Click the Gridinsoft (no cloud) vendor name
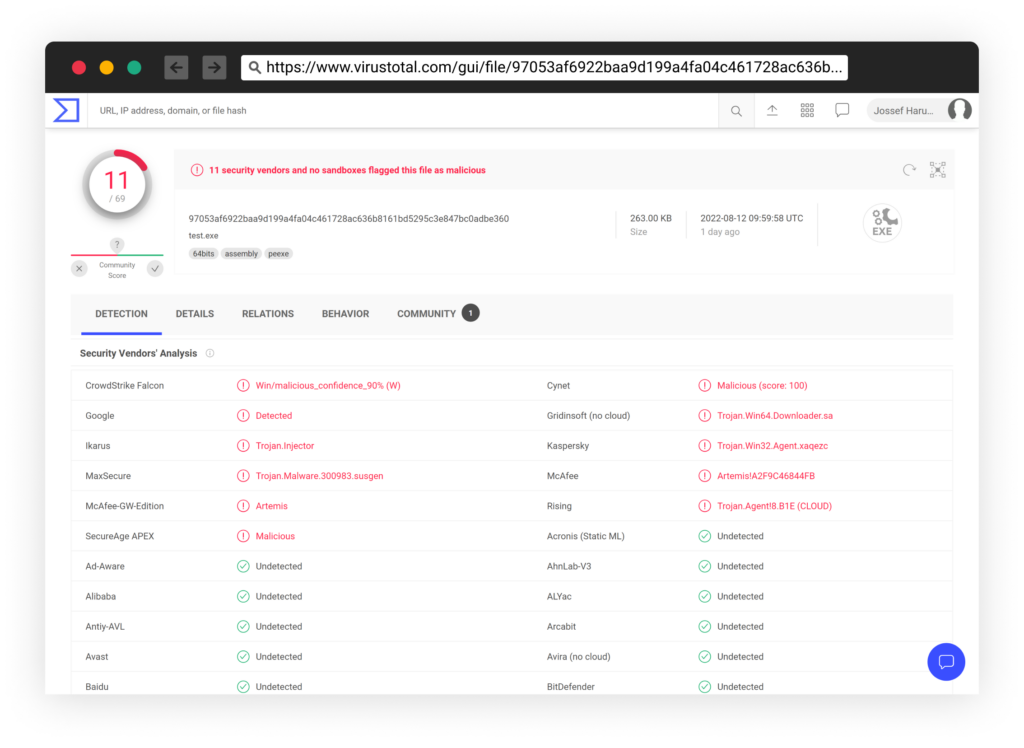Viewport: 1024px width, 748px height. coord(588,415)
